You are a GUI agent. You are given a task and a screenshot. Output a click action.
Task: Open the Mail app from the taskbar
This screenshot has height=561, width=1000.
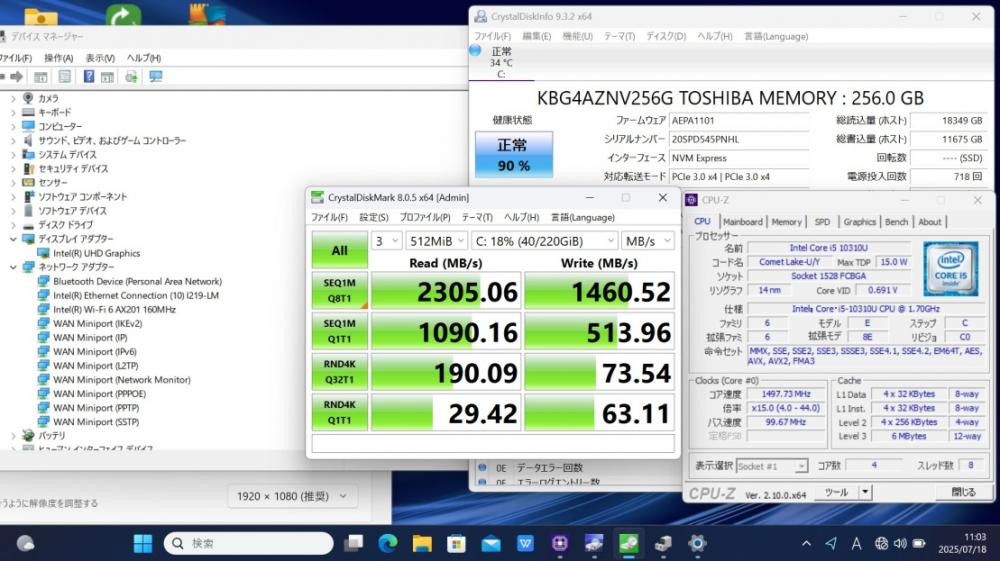[491, 543]
